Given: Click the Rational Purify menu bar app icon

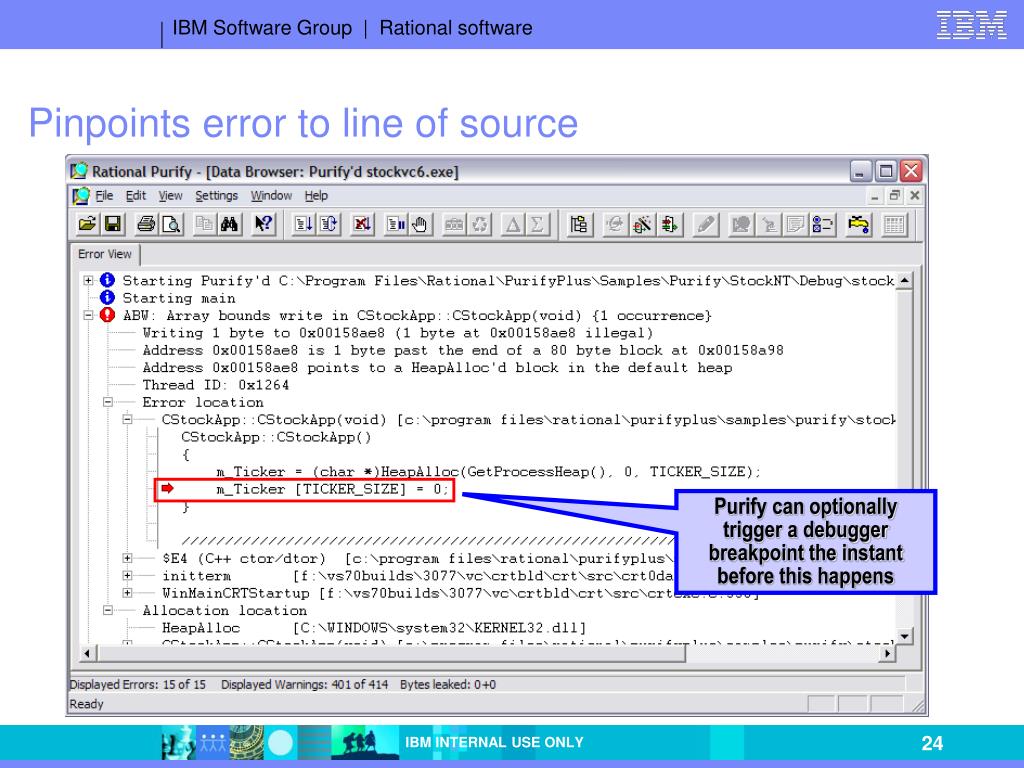Looking at the screenshot, I should [81, 196].
